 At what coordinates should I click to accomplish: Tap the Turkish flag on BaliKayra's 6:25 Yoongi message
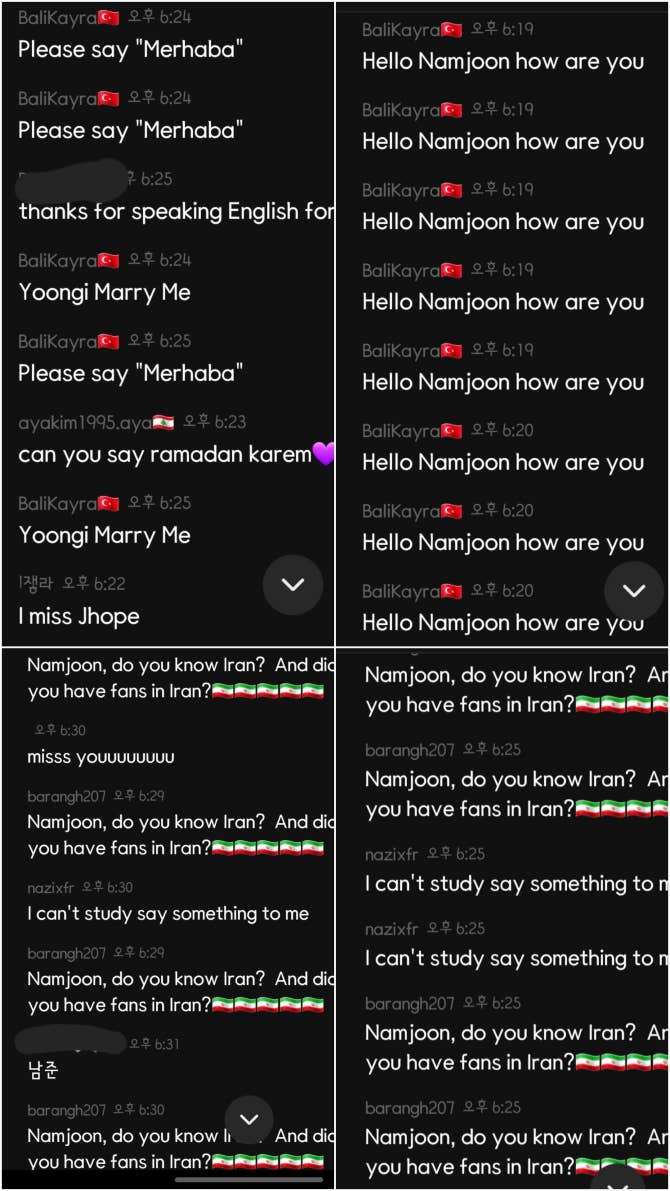click(109, 503)
